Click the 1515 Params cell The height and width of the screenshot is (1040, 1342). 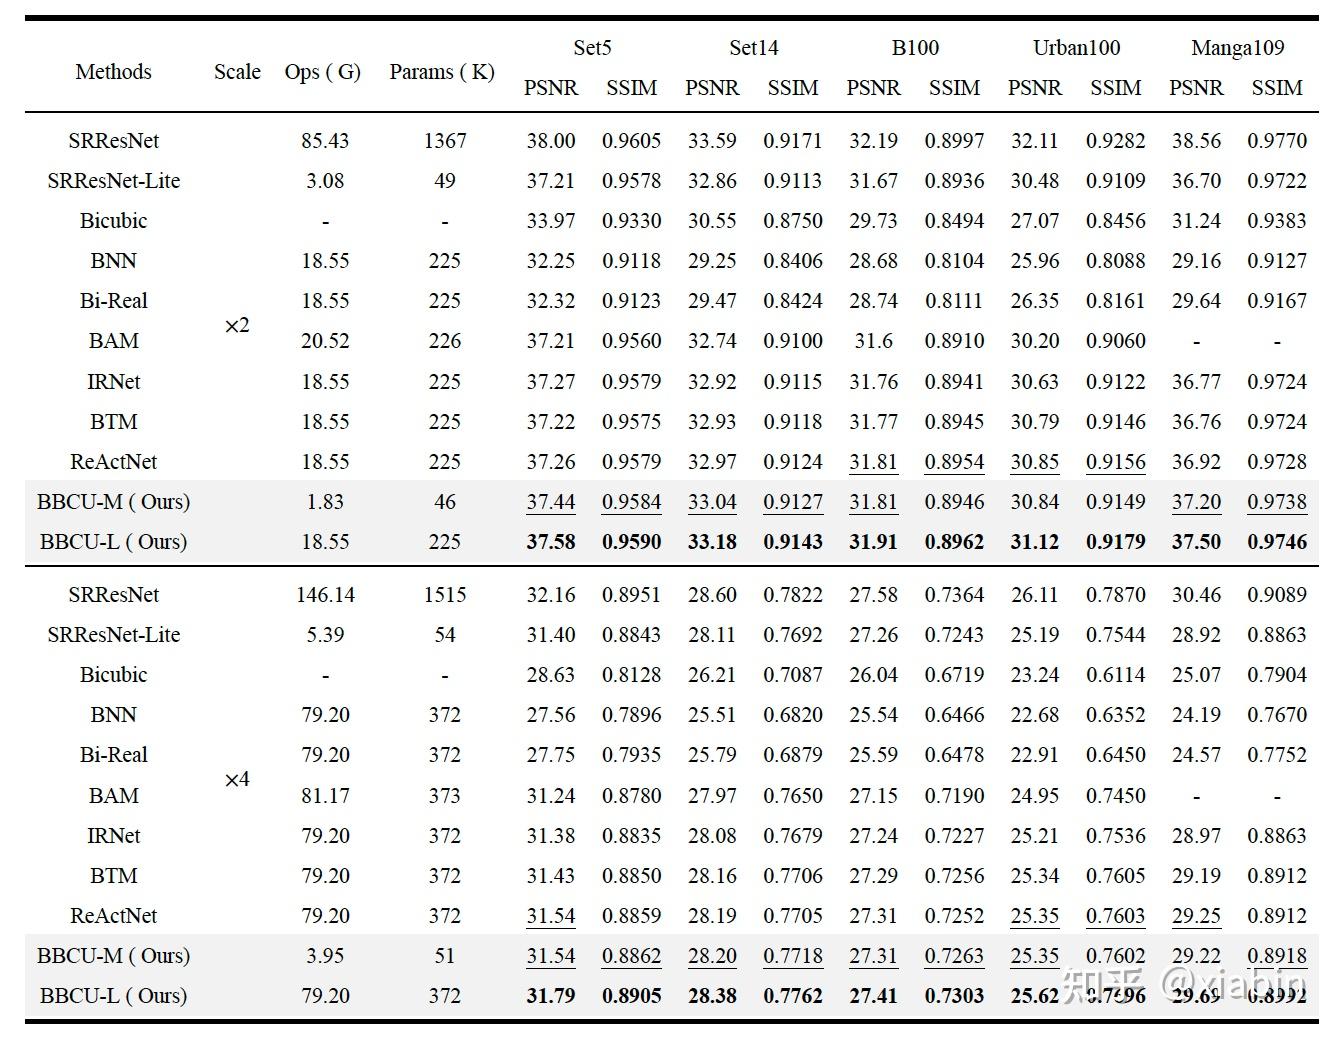[445, 595]
